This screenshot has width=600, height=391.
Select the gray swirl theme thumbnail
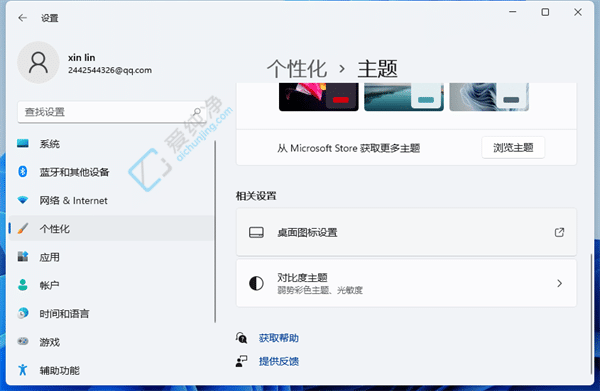click(489, 97)
